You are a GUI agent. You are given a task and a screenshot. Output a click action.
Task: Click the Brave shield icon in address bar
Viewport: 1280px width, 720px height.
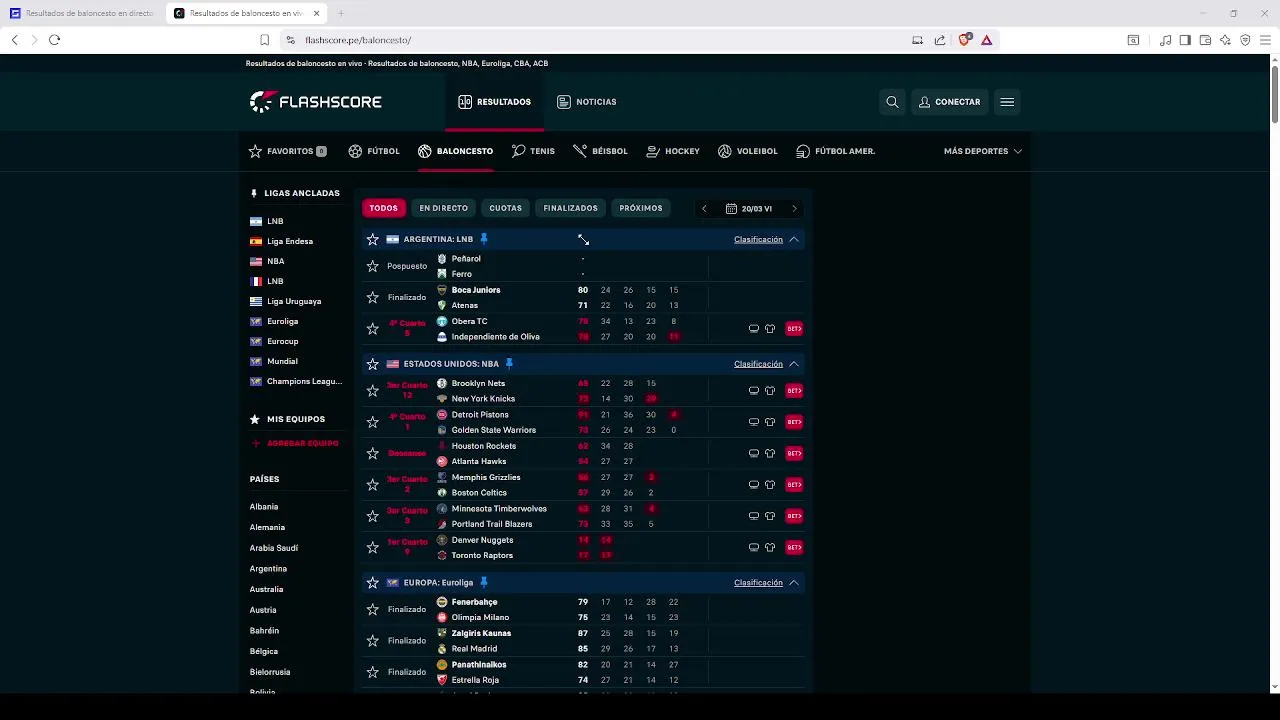(x=964, y=40)
